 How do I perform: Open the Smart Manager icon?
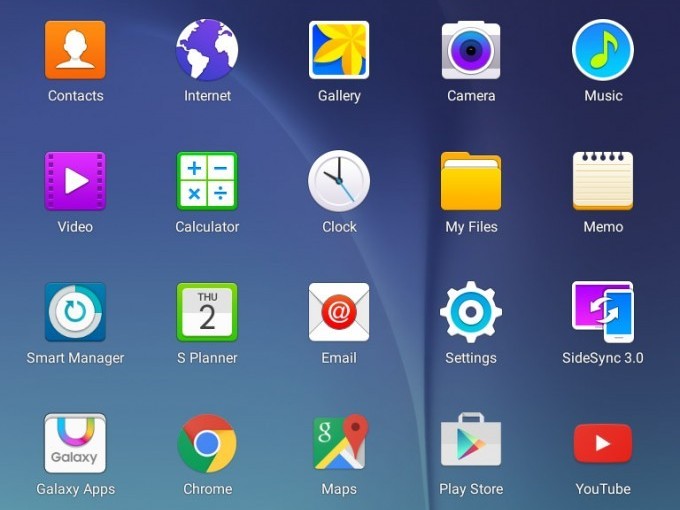(x=75, y=312)
